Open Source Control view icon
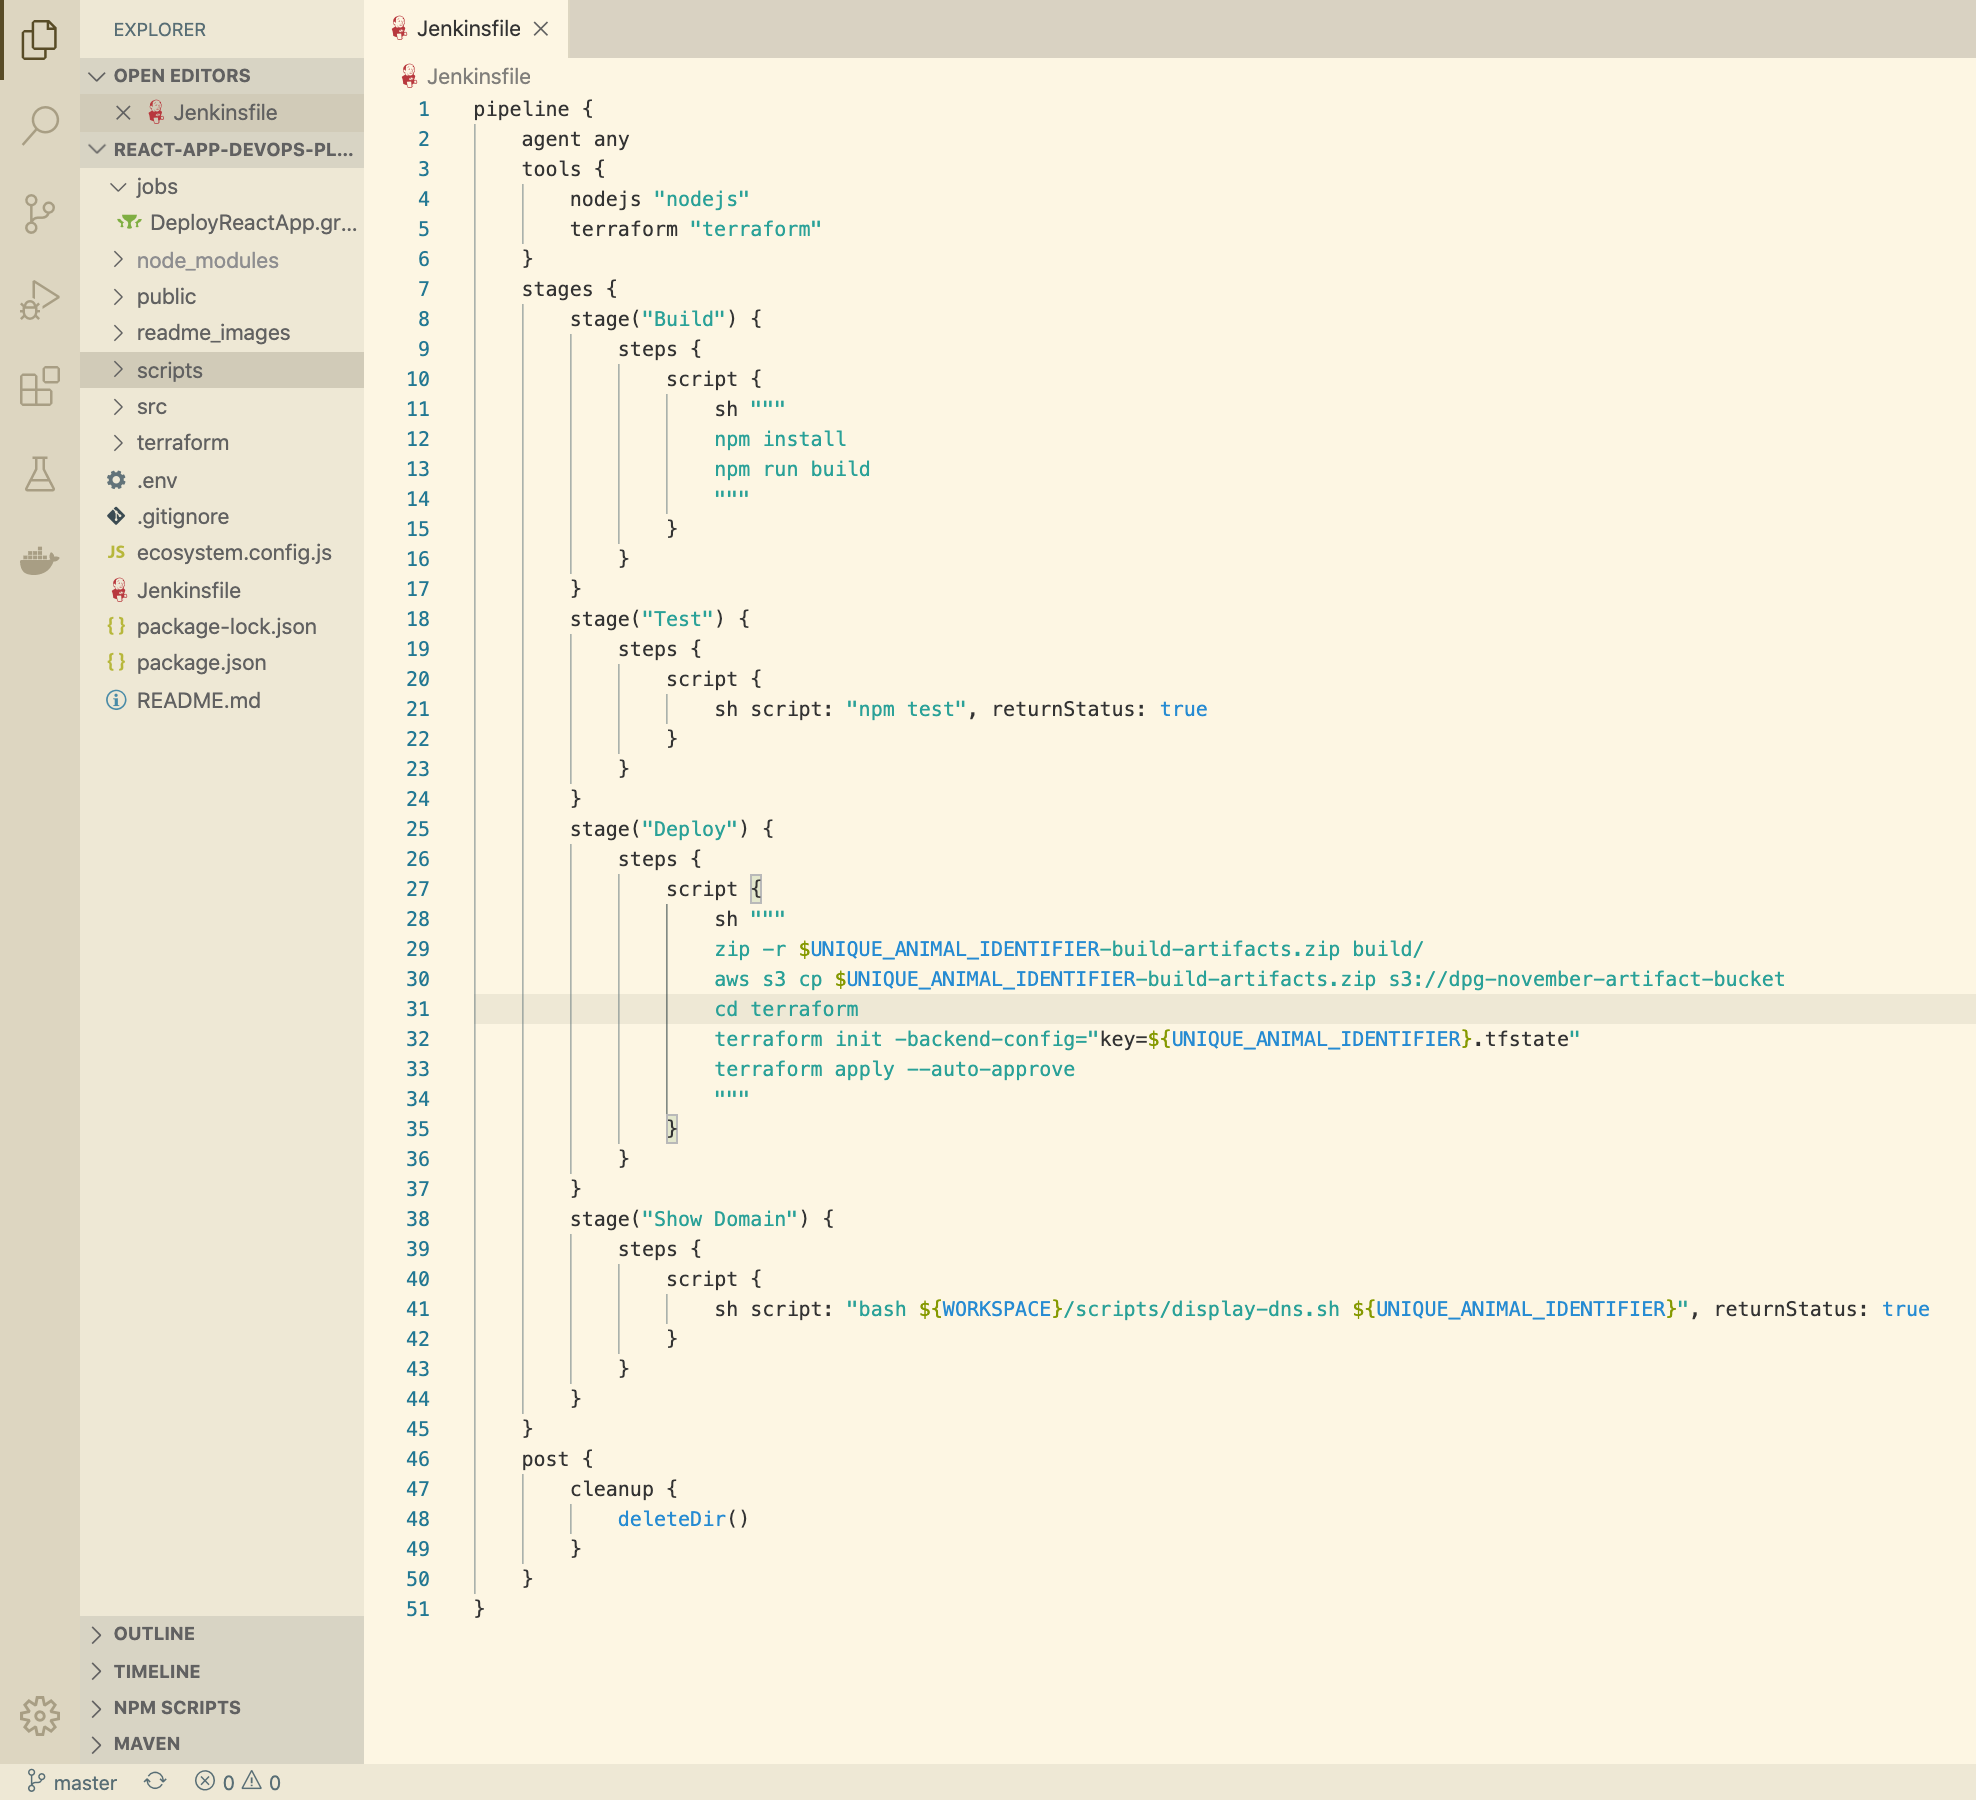Screen dimensions: 1976x1800 pos(40,213)
